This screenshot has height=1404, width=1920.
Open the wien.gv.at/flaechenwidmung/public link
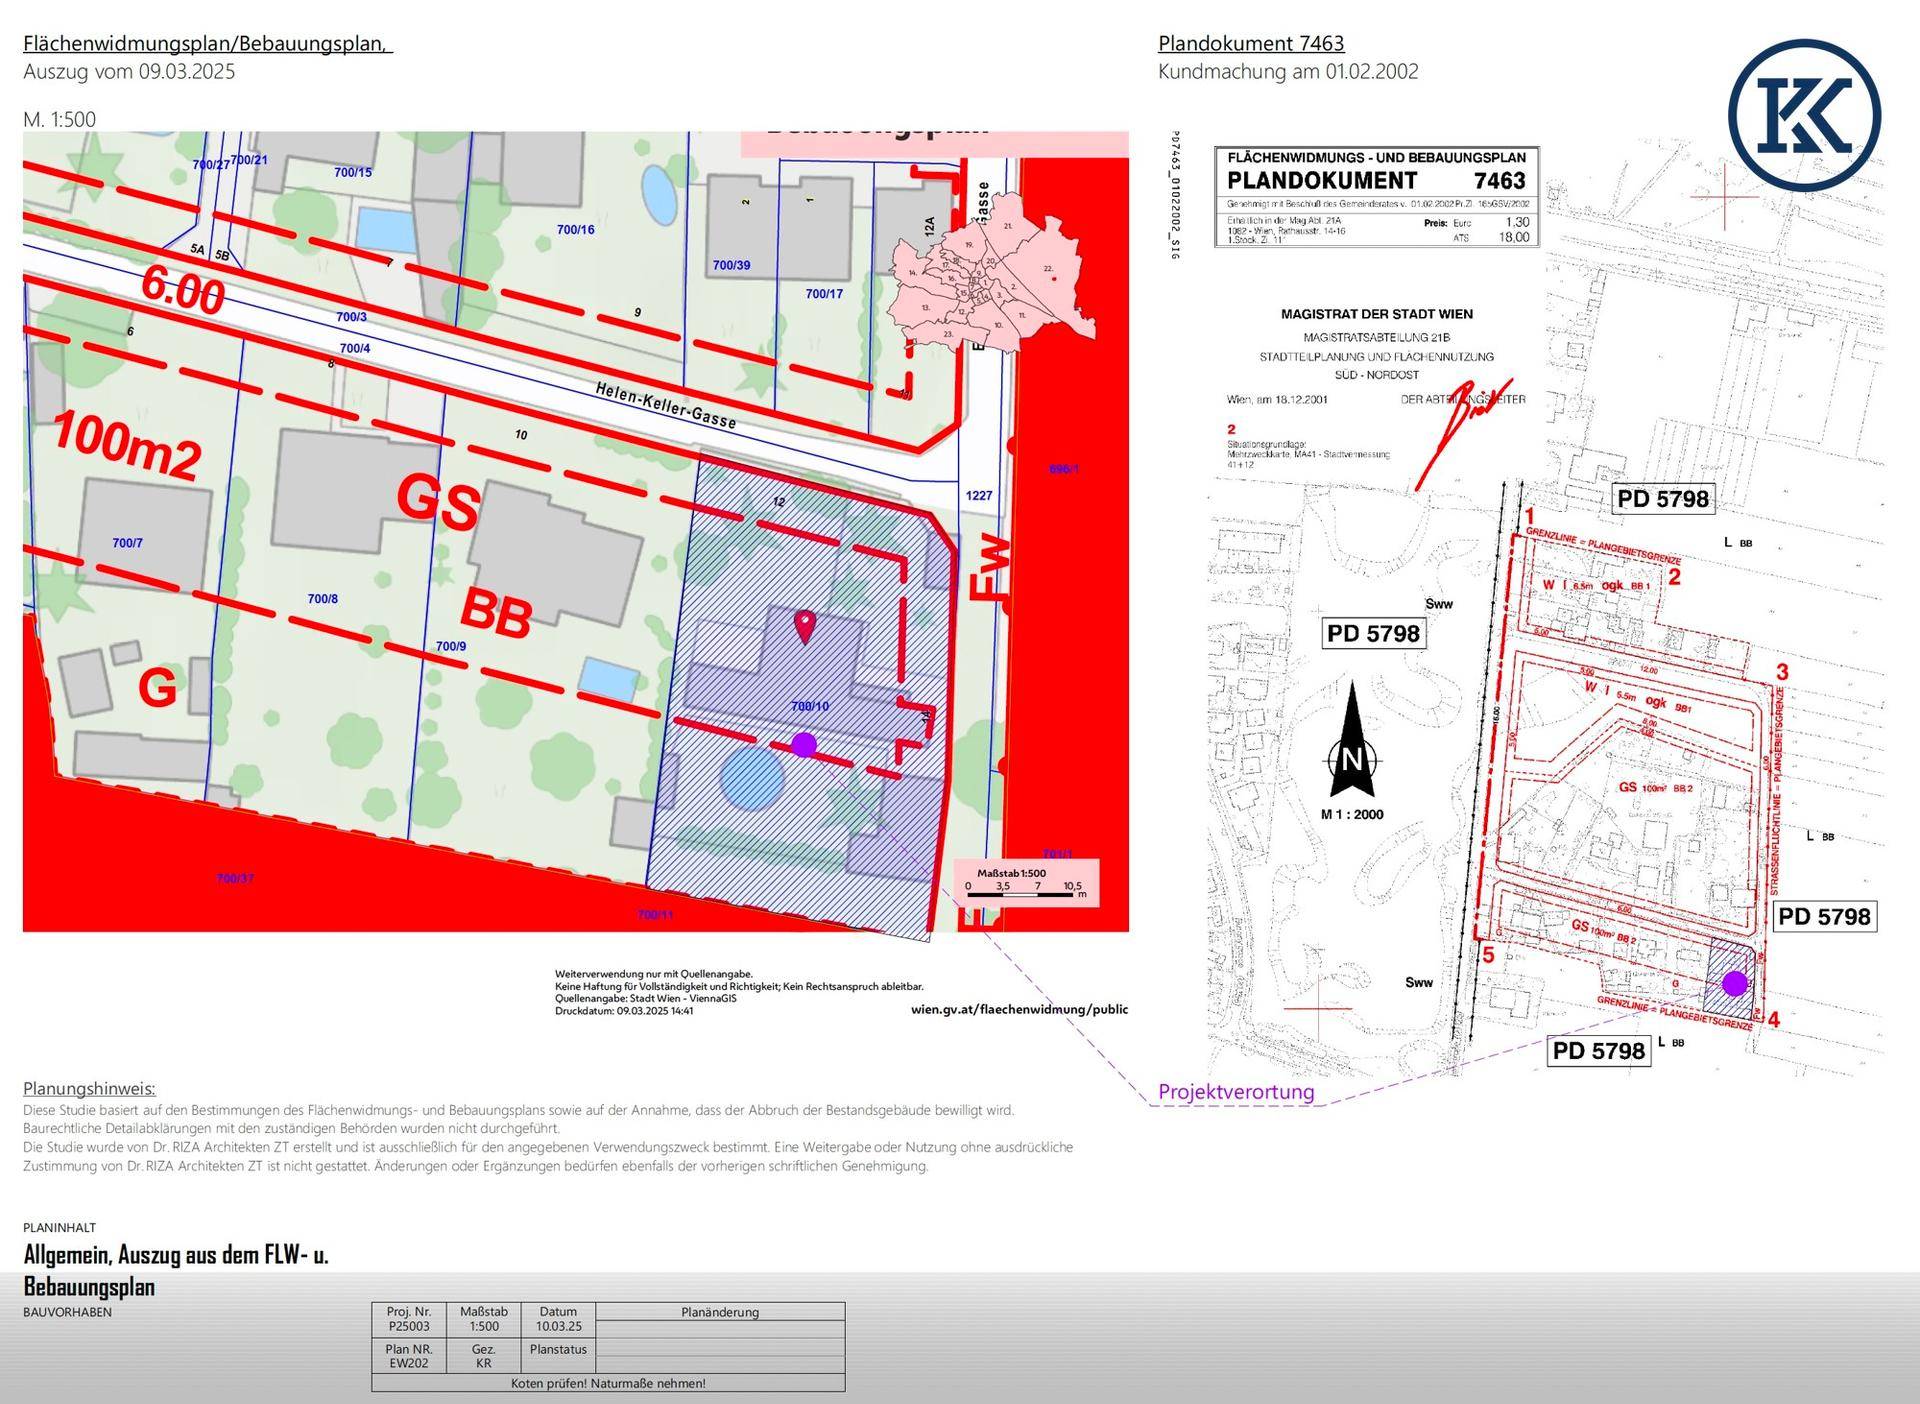pyautogui.click(x=1019, y=1009)
